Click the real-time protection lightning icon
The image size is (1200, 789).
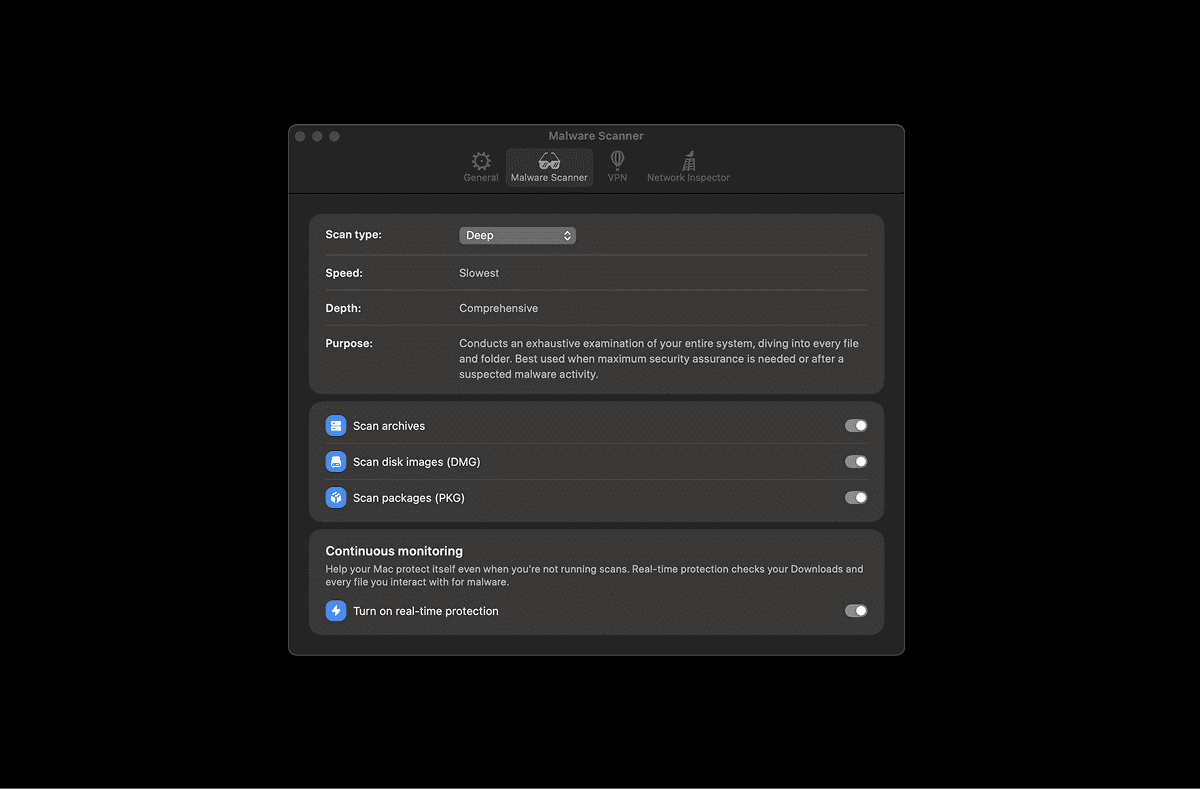[x=336, y=611]
